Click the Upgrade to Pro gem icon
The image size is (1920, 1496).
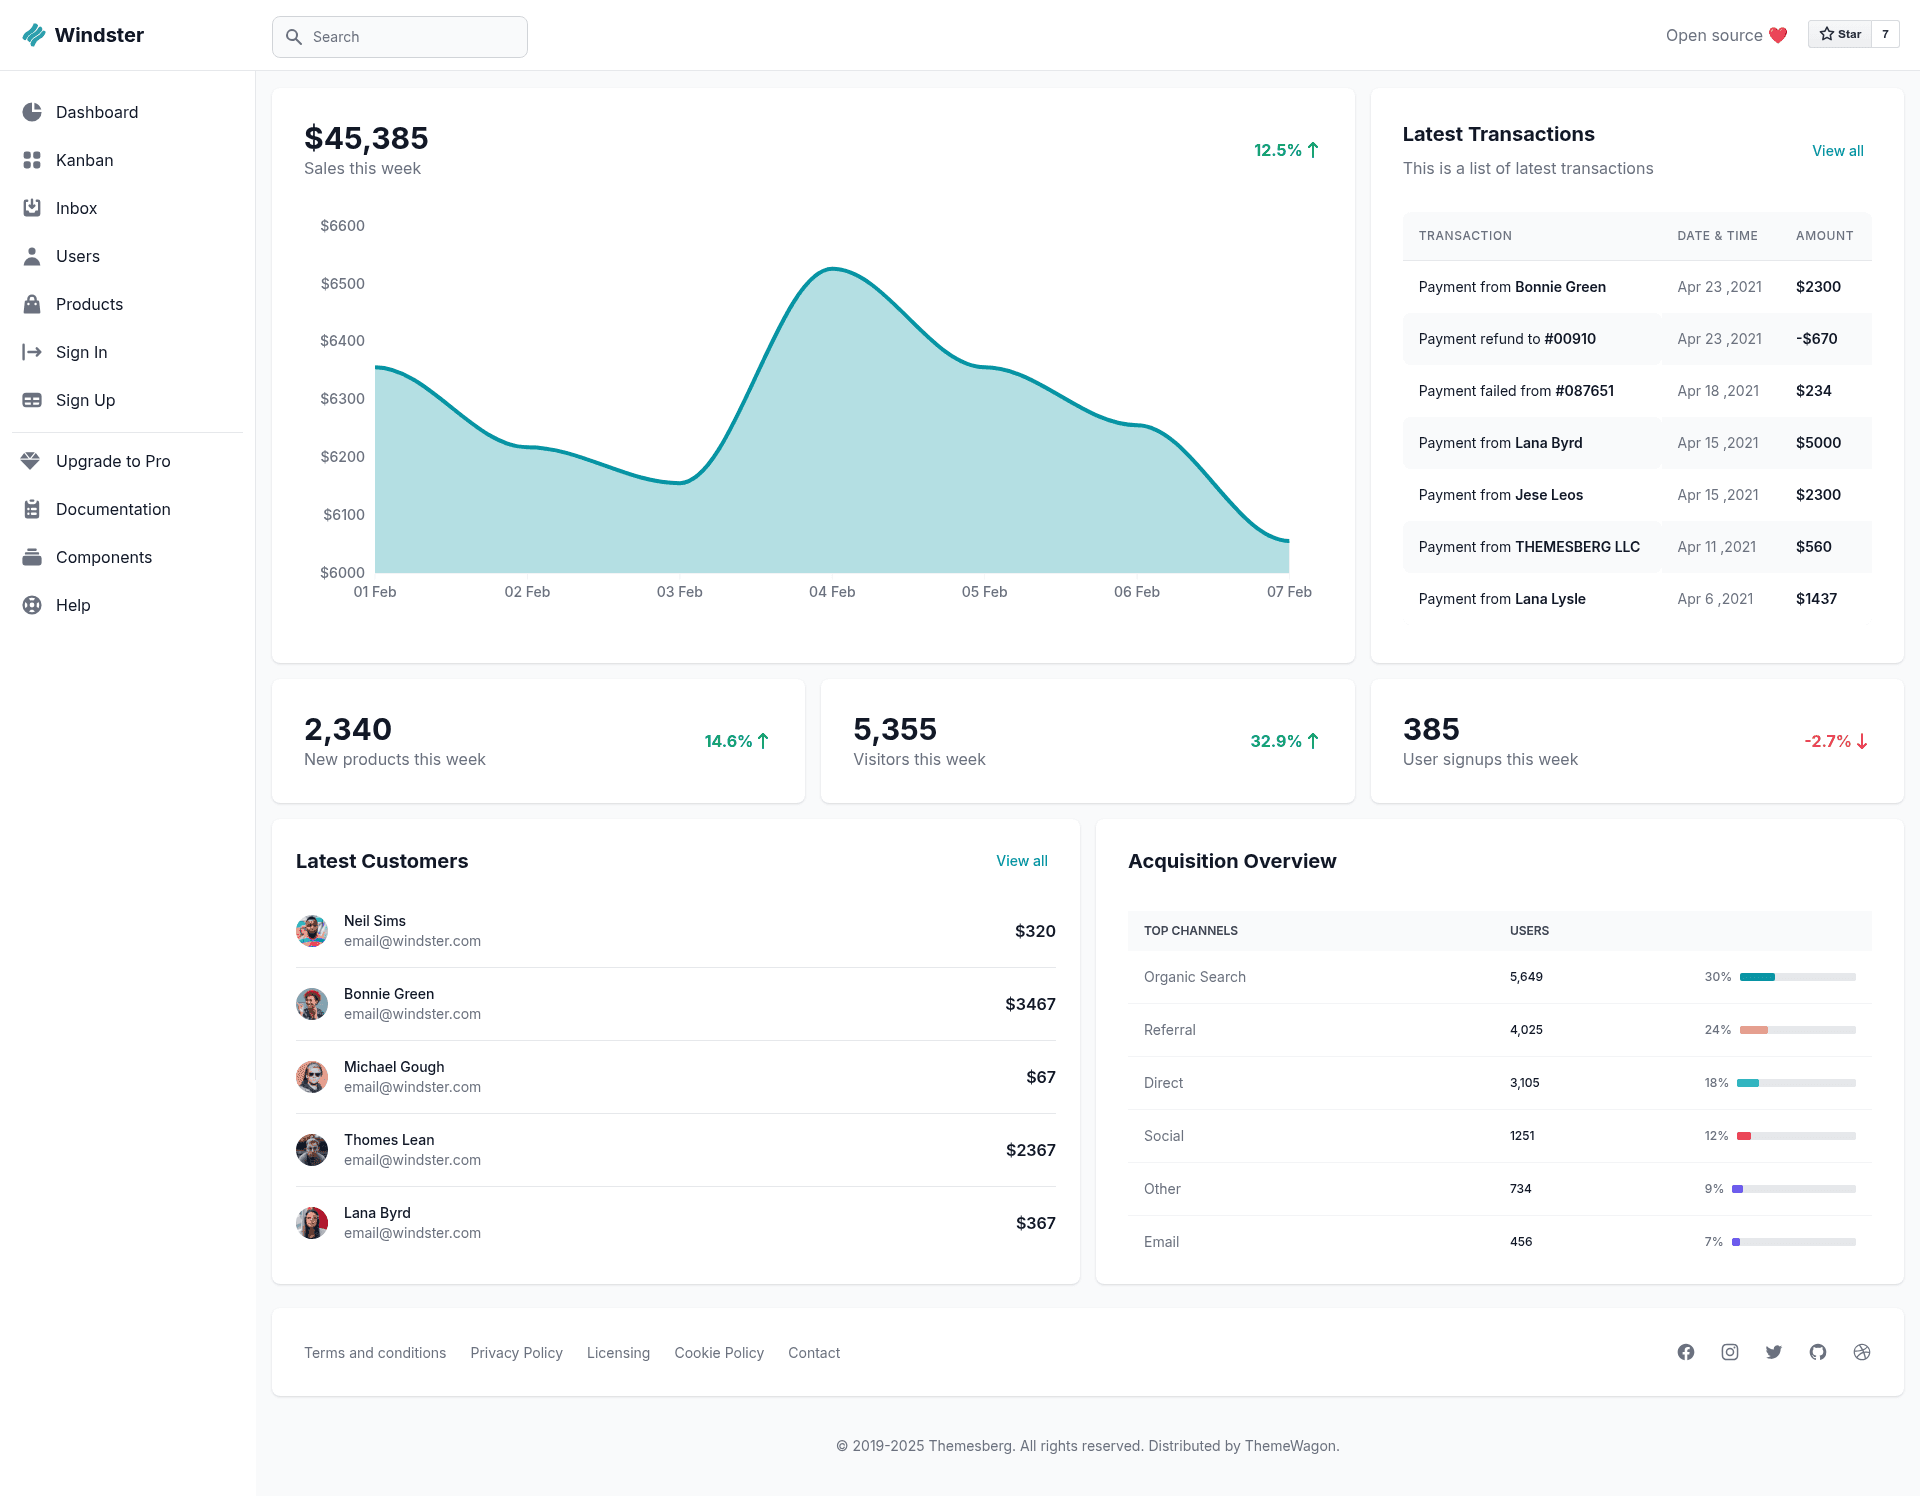(x=30, y=461)
